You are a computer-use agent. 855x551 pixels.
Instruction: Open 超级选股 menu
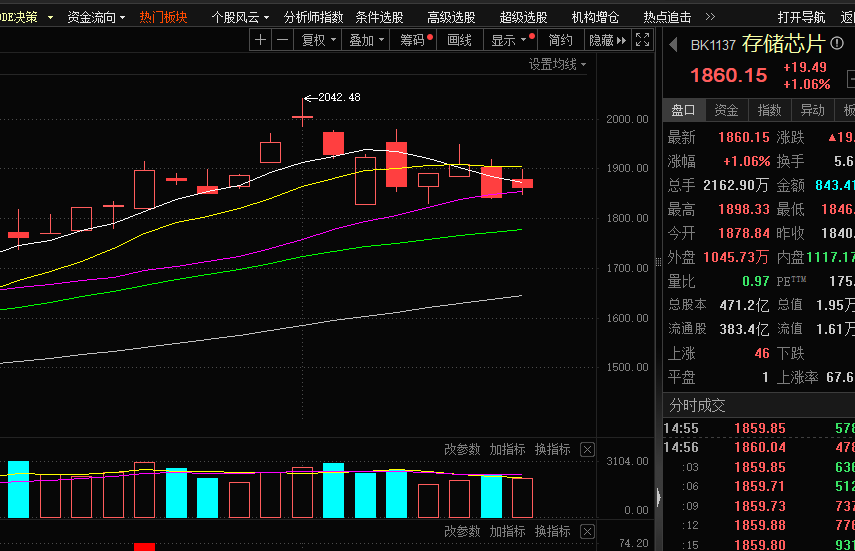(x=523, y=17)
